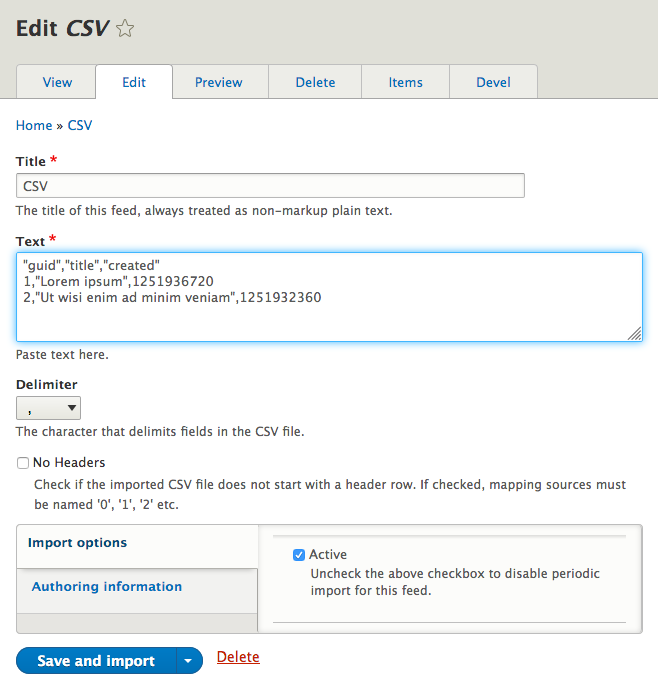This screenshot has height=687, width=658.
Task: Switch to the View tab
Action: [58, 82]
